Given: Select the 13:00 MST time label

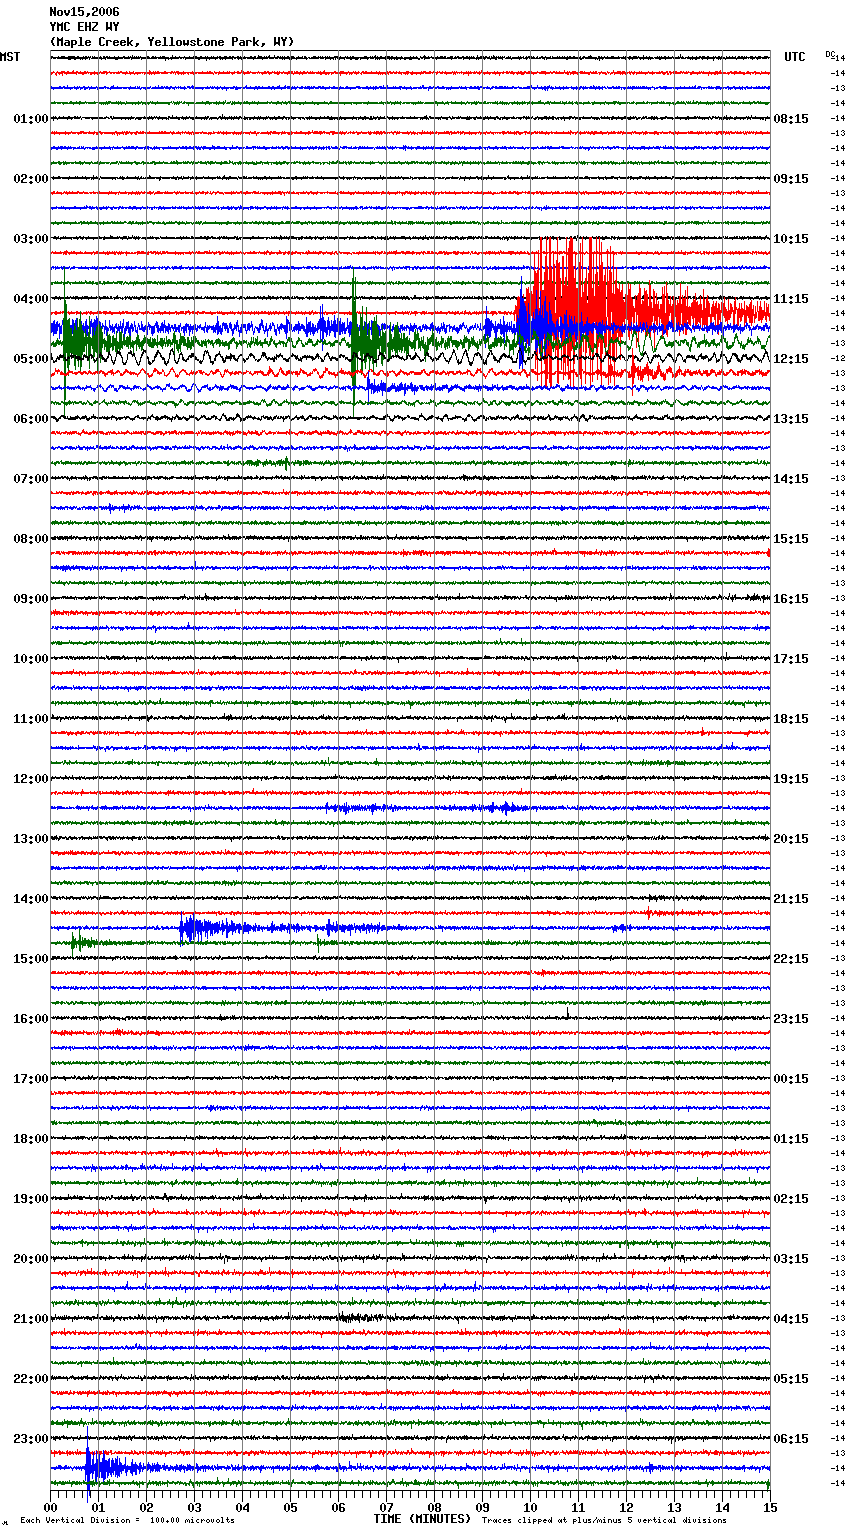Looking at the screenshot, I should click(x=31, y=839).
